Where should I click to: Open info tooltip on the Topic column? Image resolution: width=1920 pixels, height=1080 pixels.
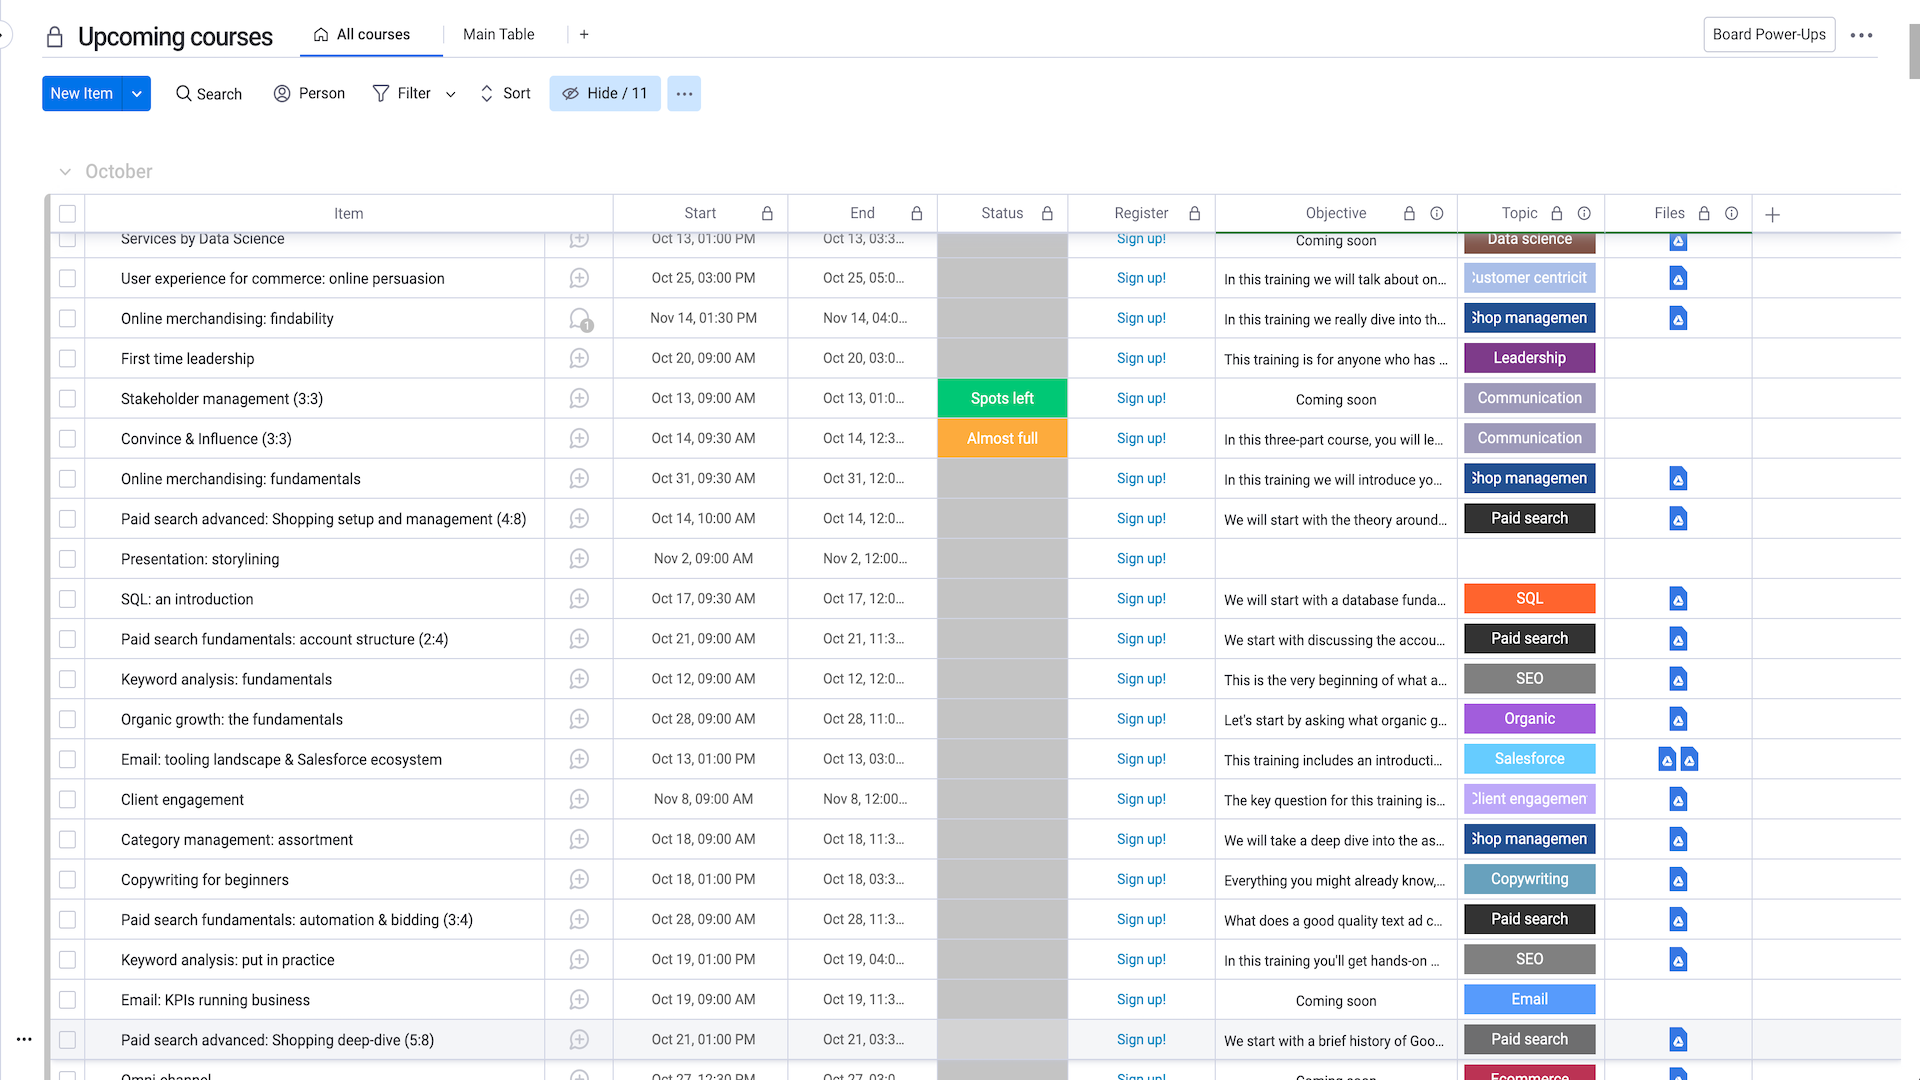[x=1583, y=213]
